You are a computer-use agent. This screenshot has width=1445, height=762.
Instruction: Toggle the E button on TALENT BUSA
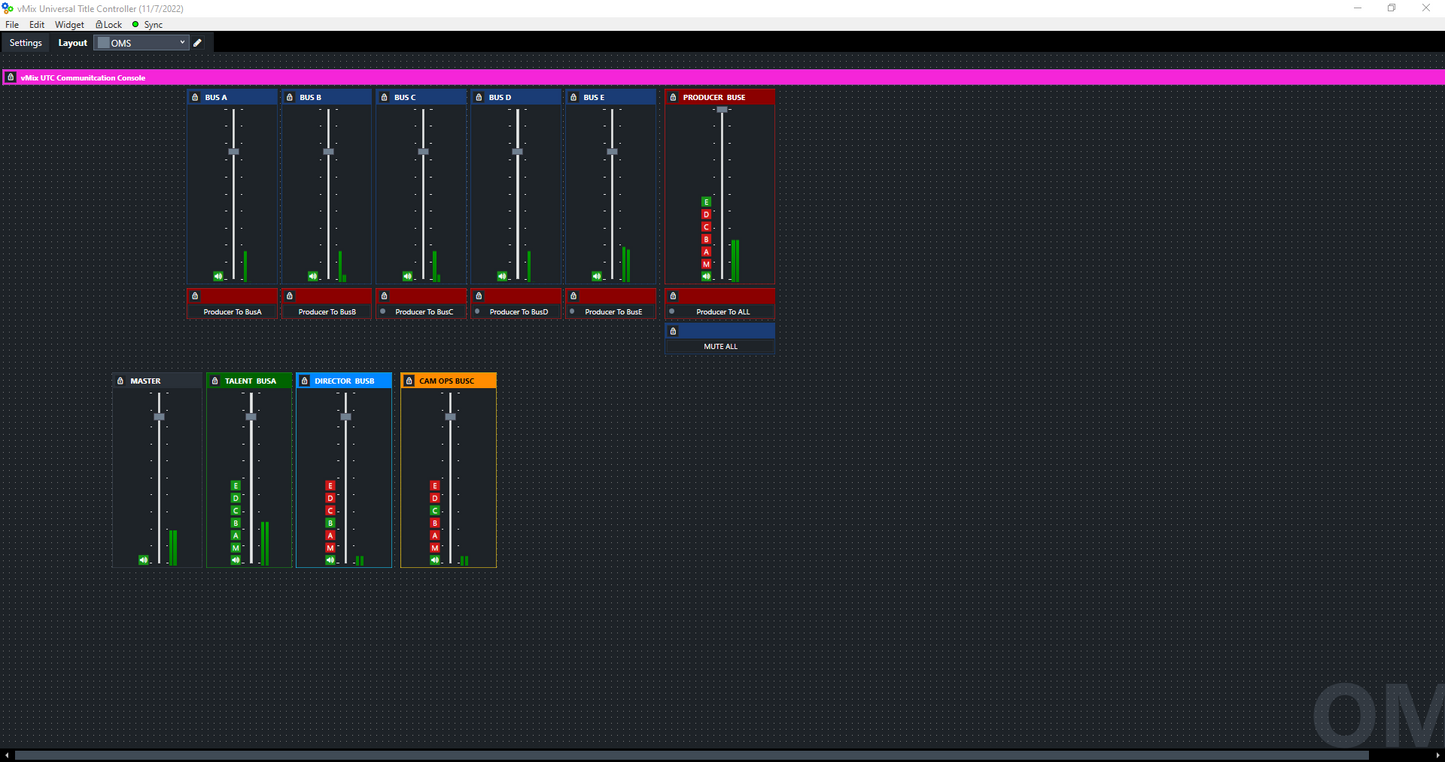[x=235, y=485]
